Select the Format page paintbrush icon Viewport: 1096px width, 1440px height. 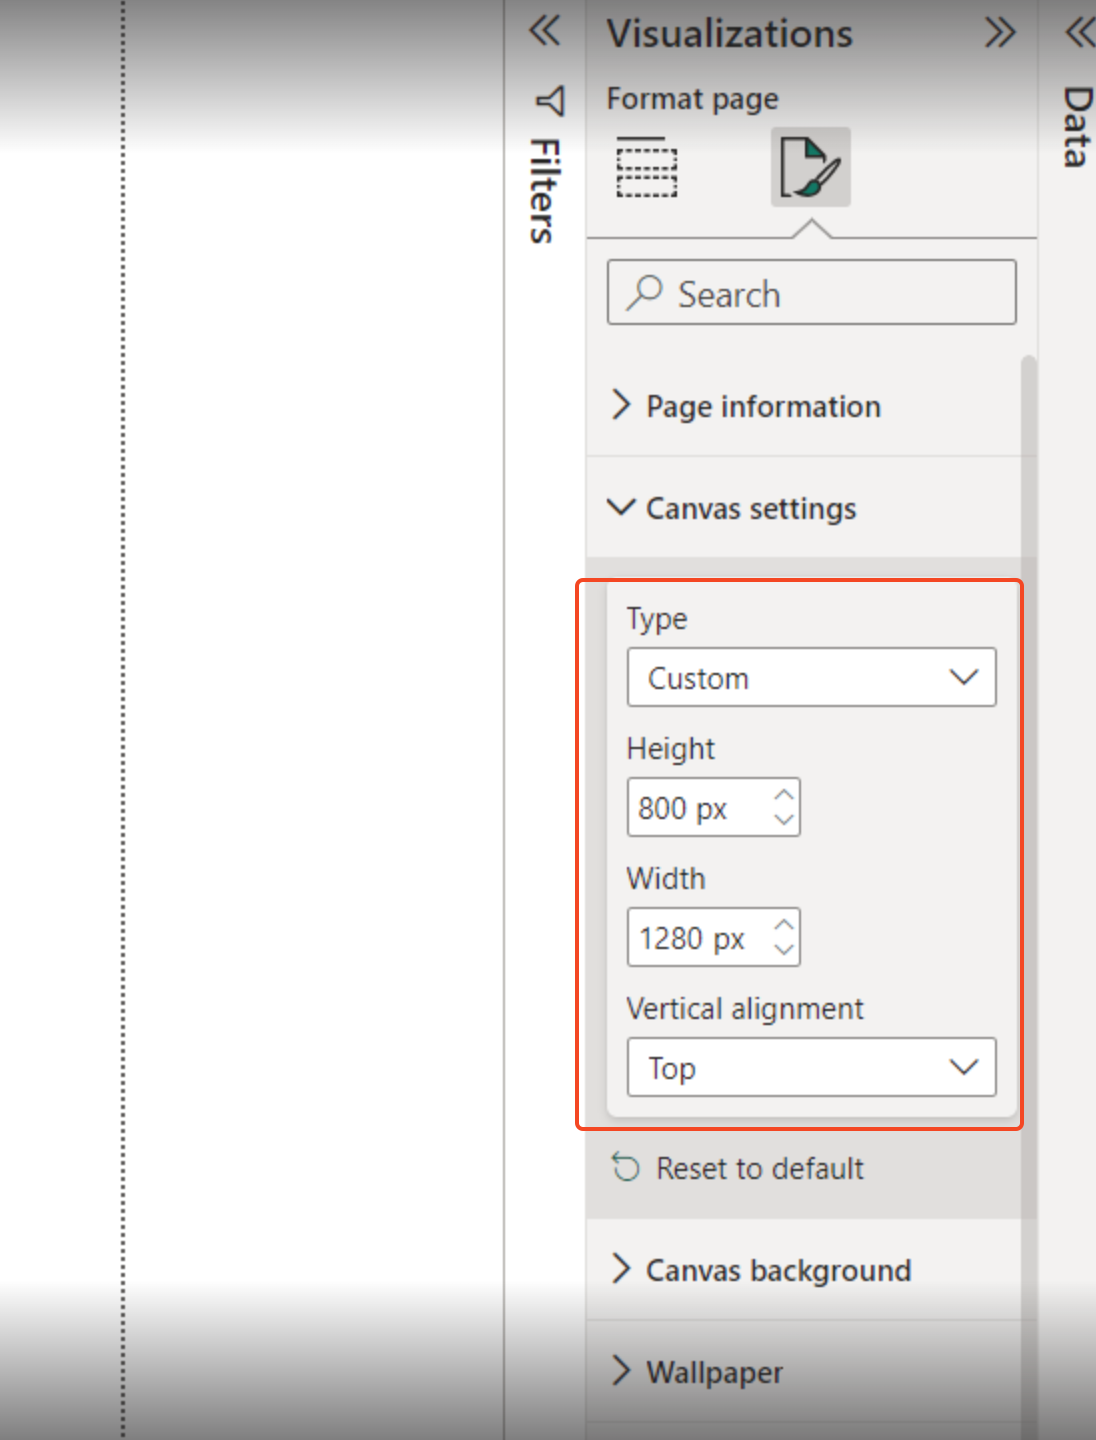(x=810, y=166)
